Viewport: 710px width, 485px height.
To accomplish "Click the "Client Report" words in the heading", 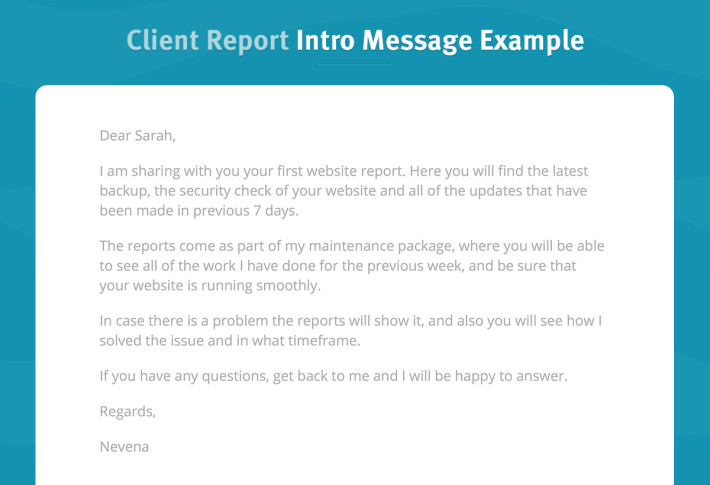I will coord(207,41).
